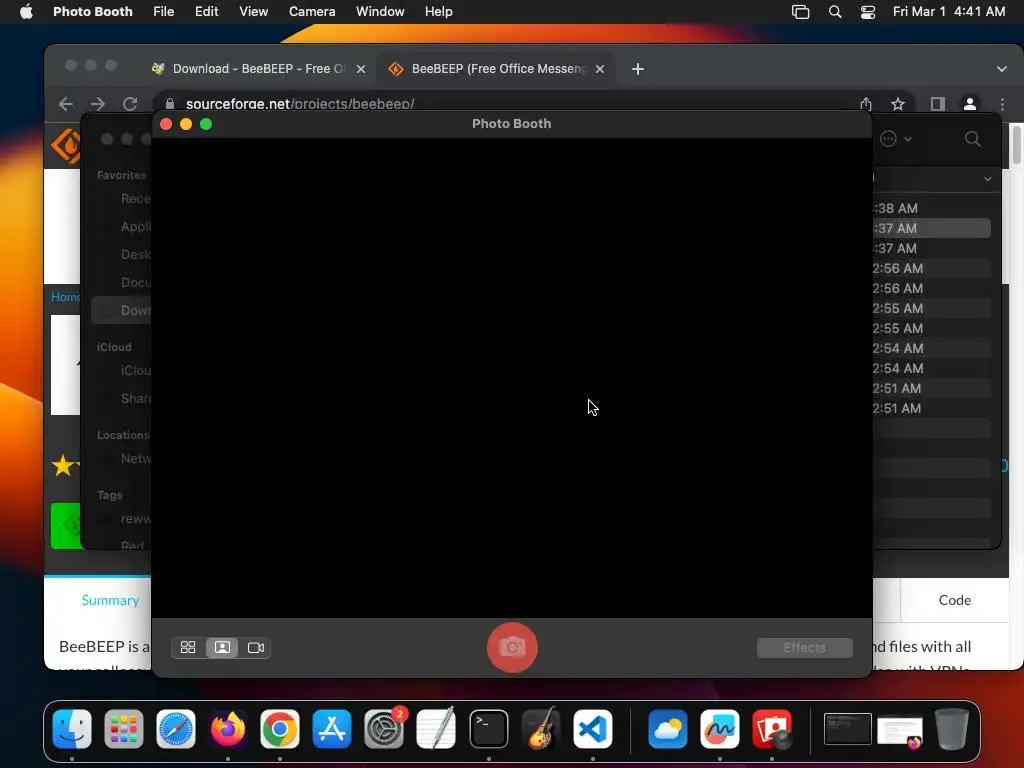Open Photo Booth from the Dock
Image resolution: width=1024 pixels, height=768 pixels.
click(x=772, y=729)
